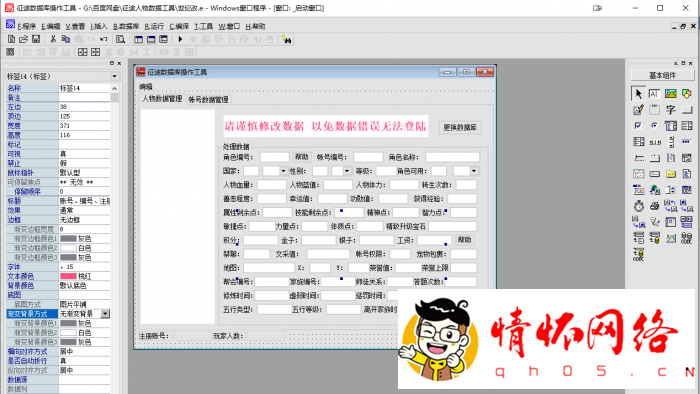Select the arrow pointer tool in component box
Viewport: 700px width, 394px height.
click(638, 93)
